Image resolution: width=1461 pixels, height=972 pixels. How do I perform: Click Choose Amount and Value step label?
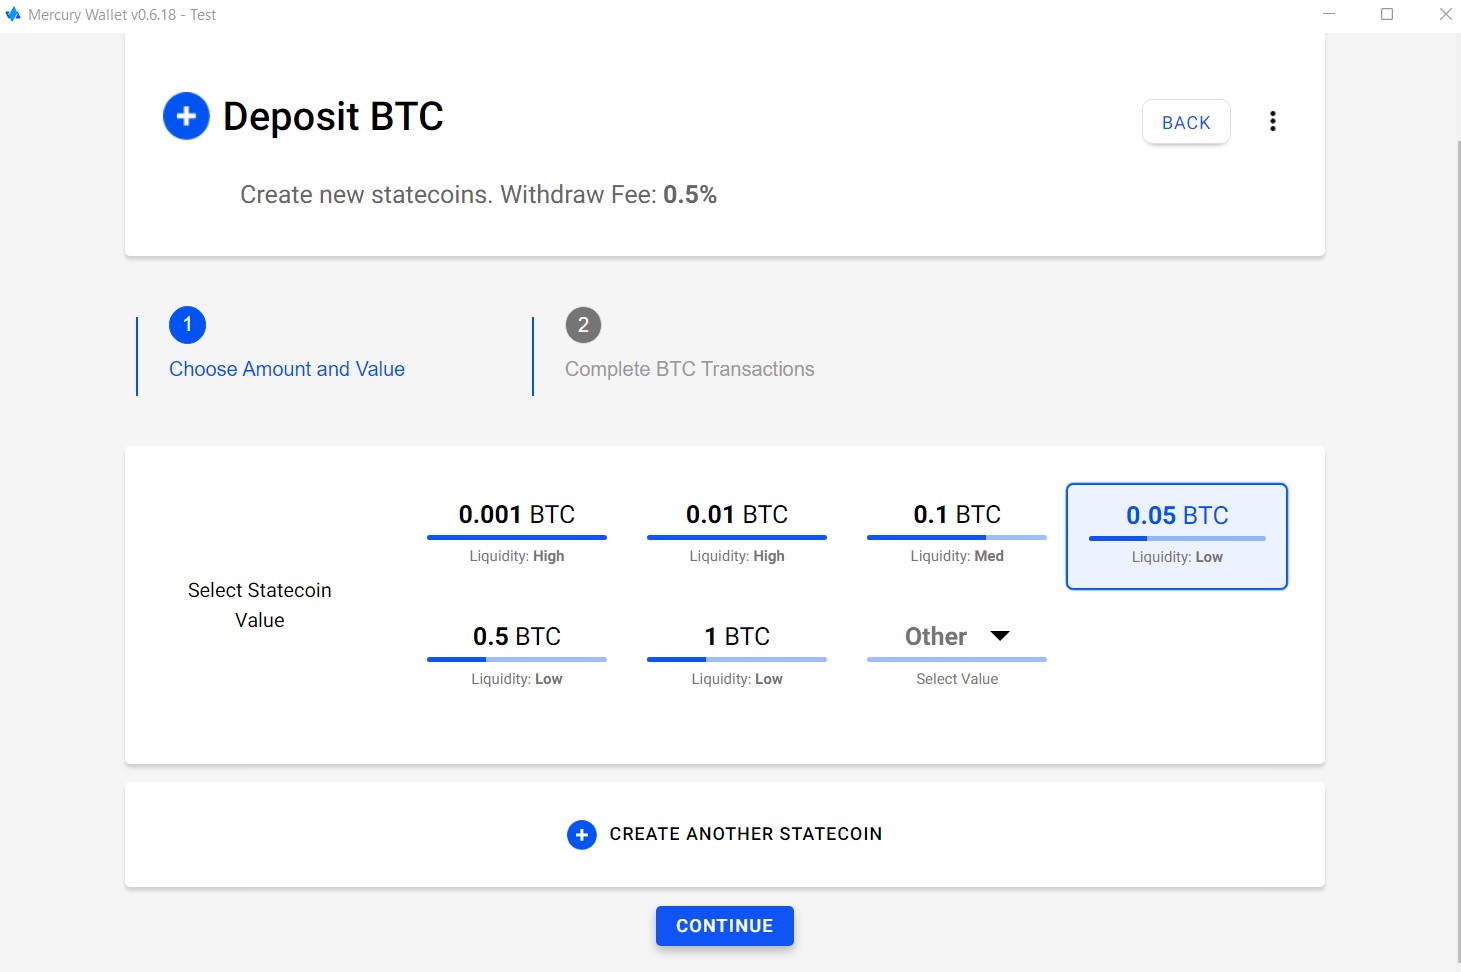pyautogui.click(x=287, y=369)
